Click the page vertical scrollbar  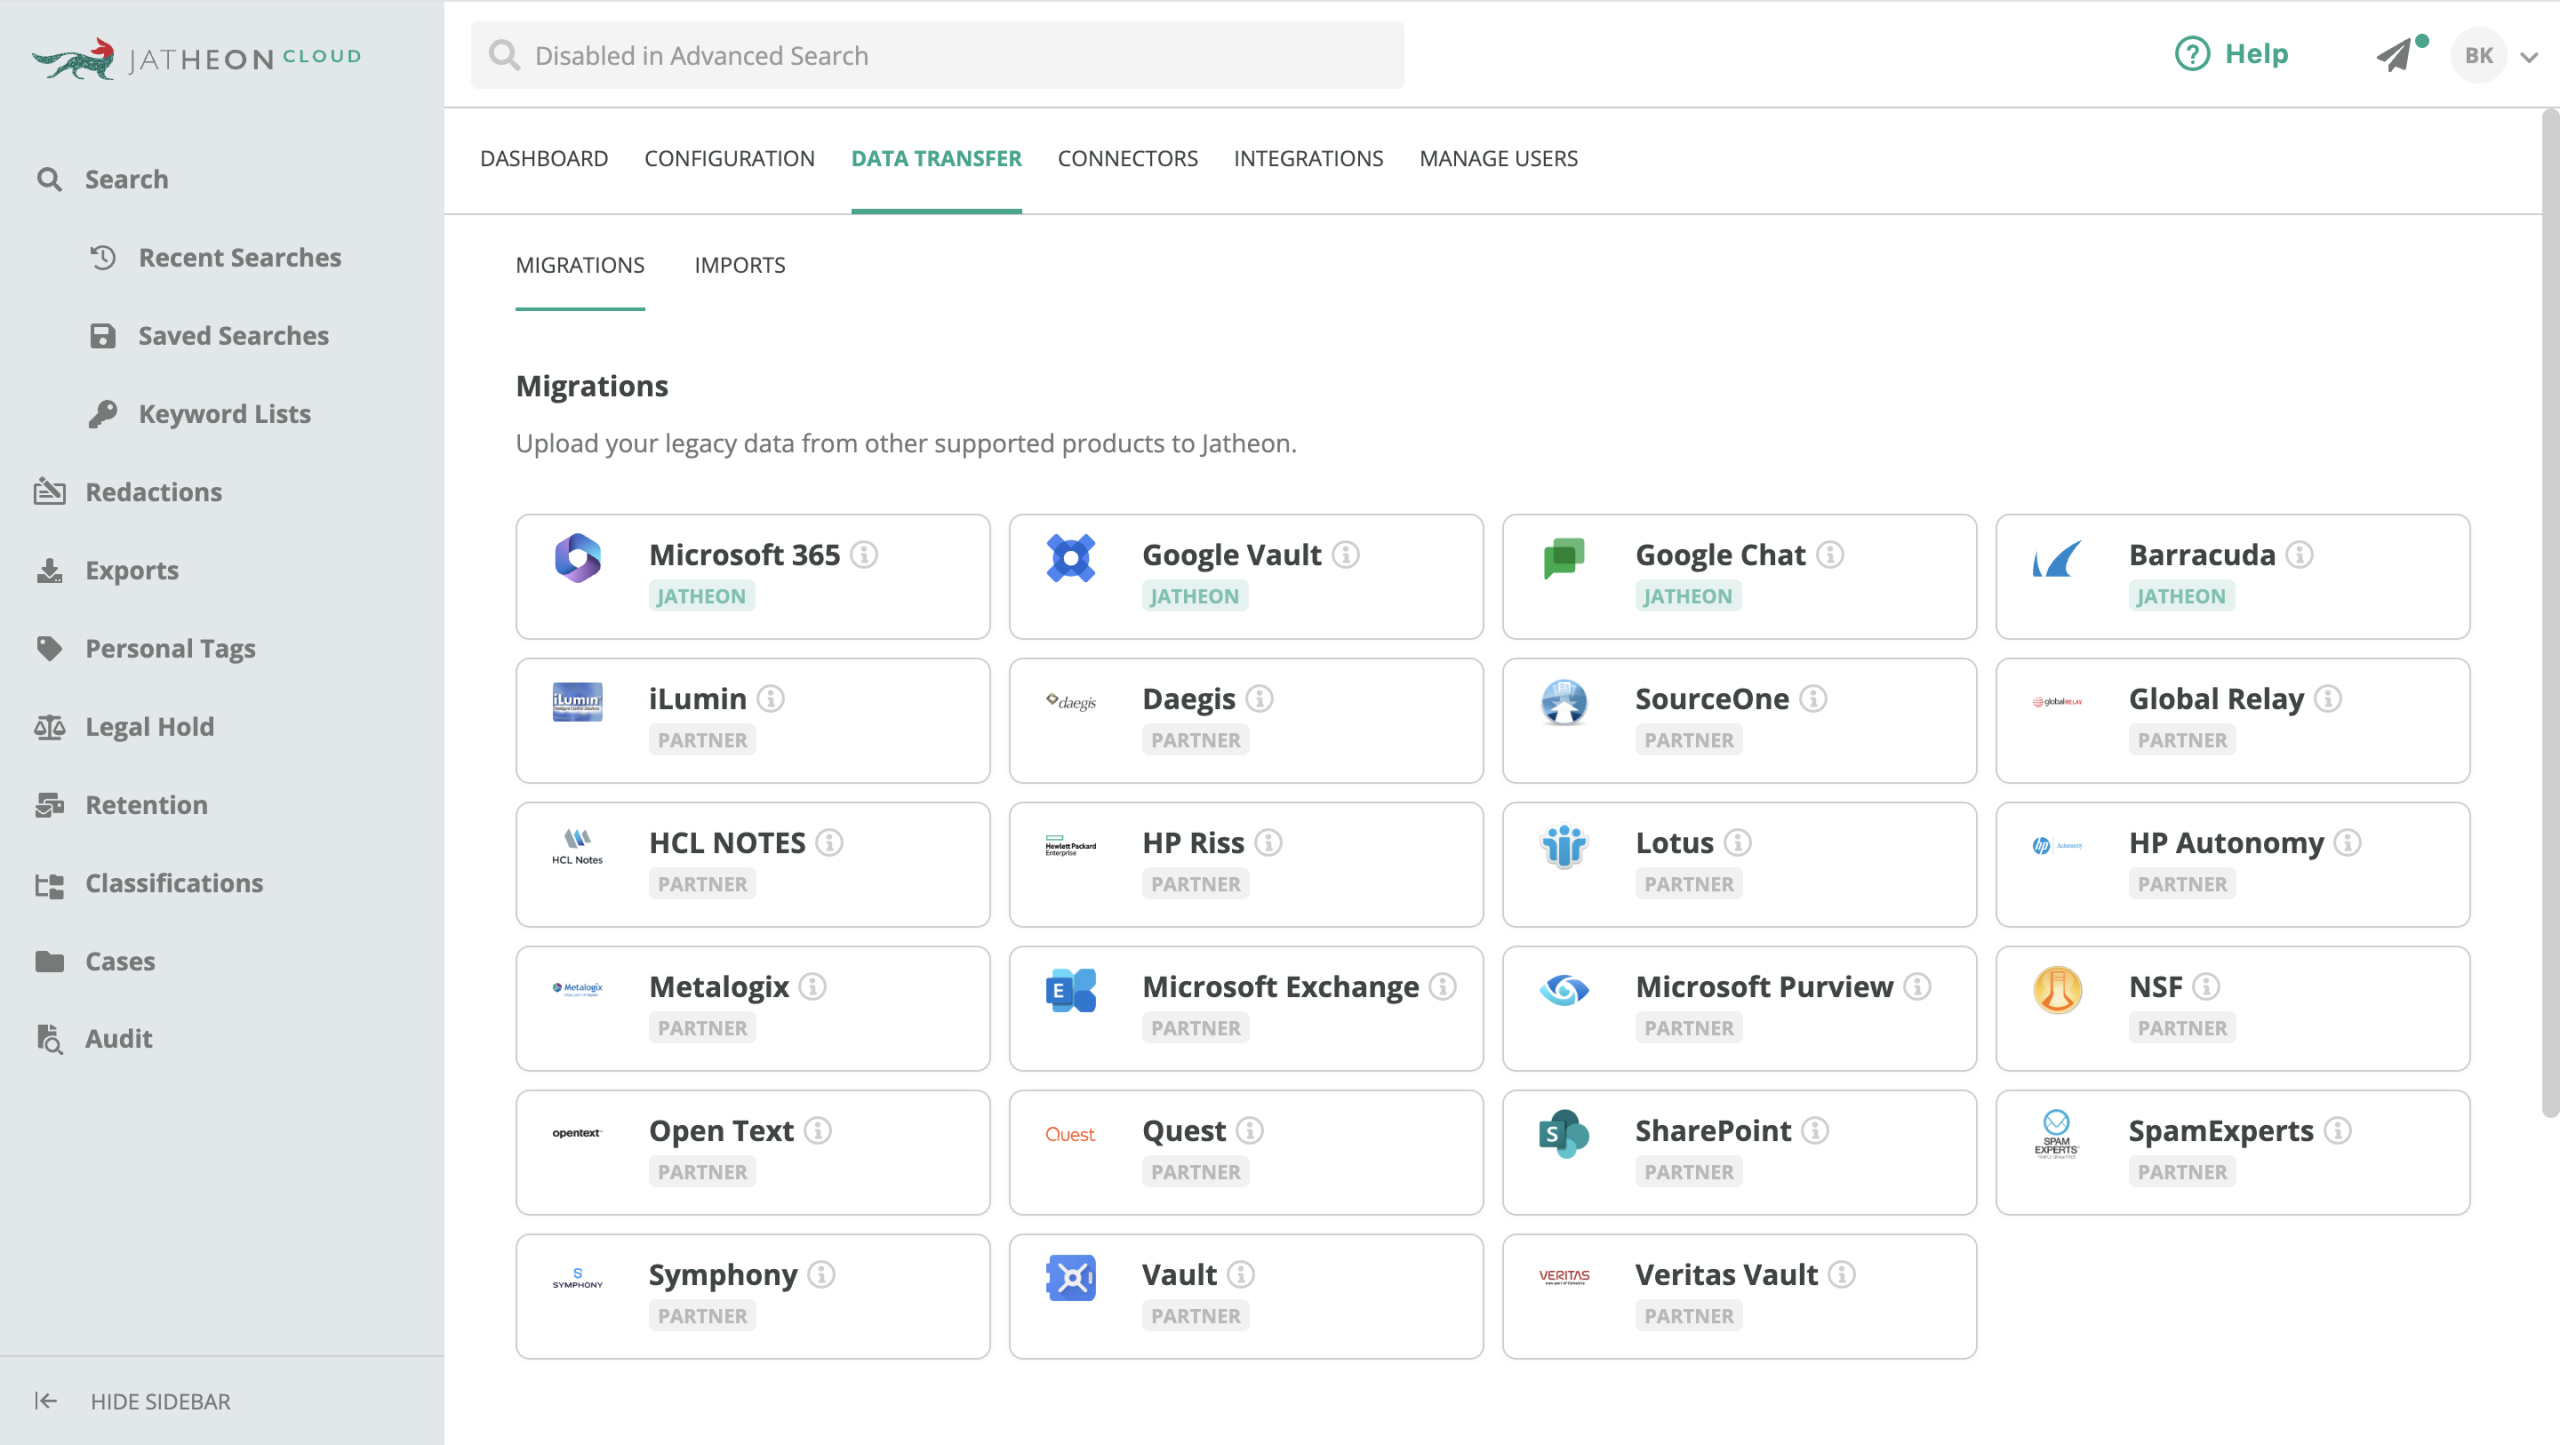(2550, 612)
